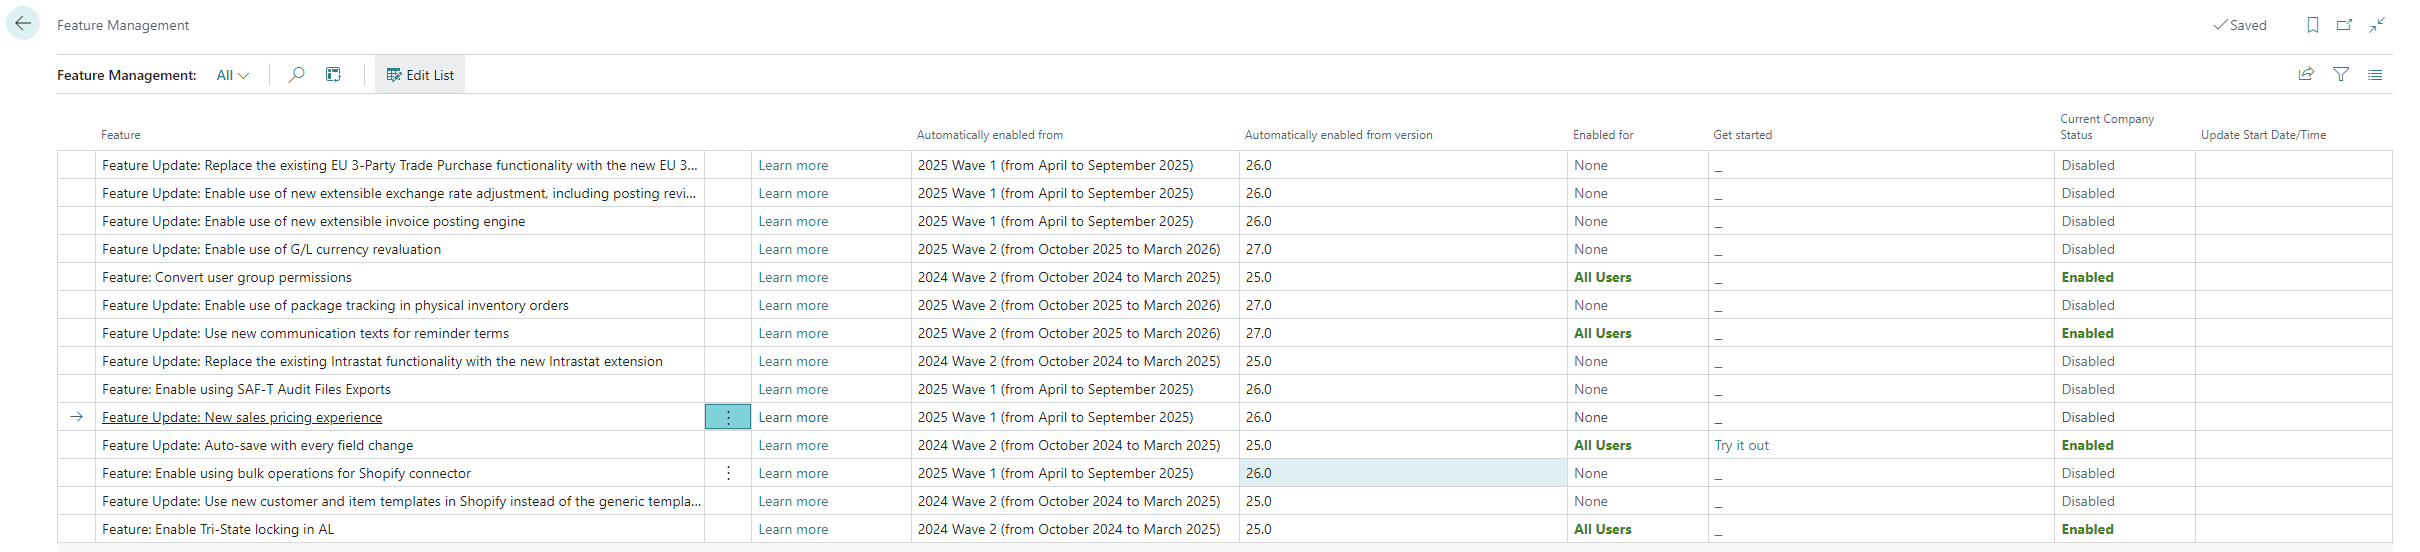This screenshot has width=2420, height=552.
Task: Open the search magnifier icon
Action: coord(296,75)
